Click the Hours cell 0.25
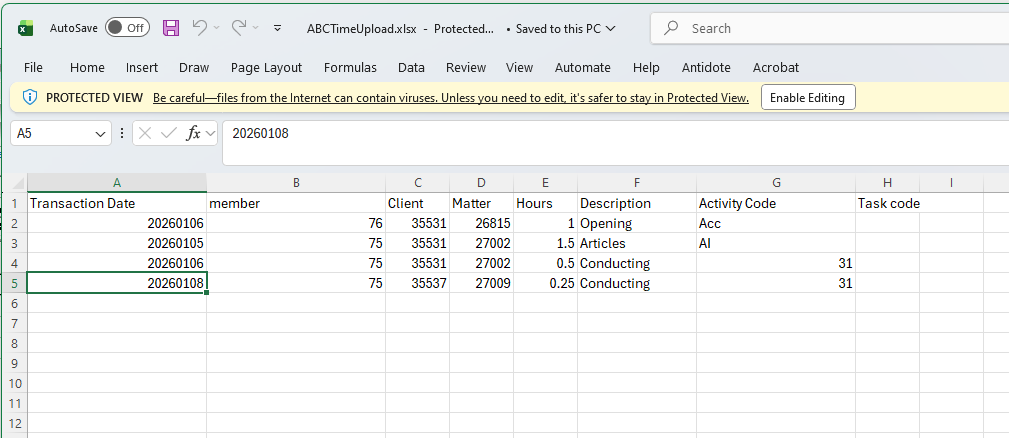 (x=545, y=283)
